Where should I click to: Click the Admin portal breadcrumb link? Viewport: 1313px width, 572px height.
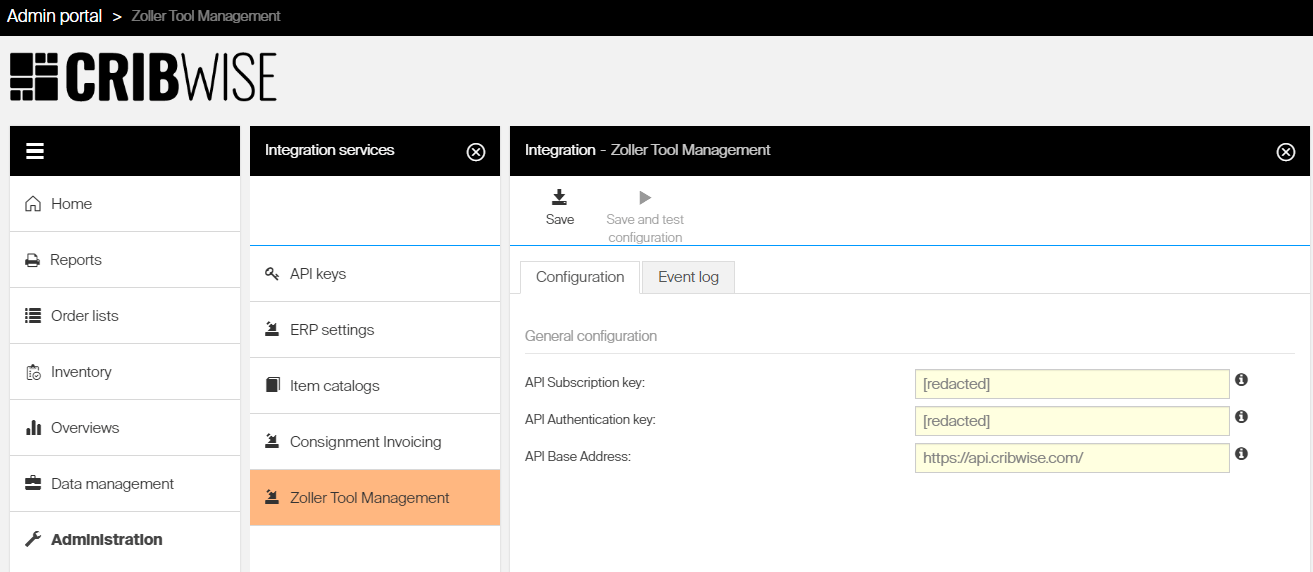coord(54,16)
